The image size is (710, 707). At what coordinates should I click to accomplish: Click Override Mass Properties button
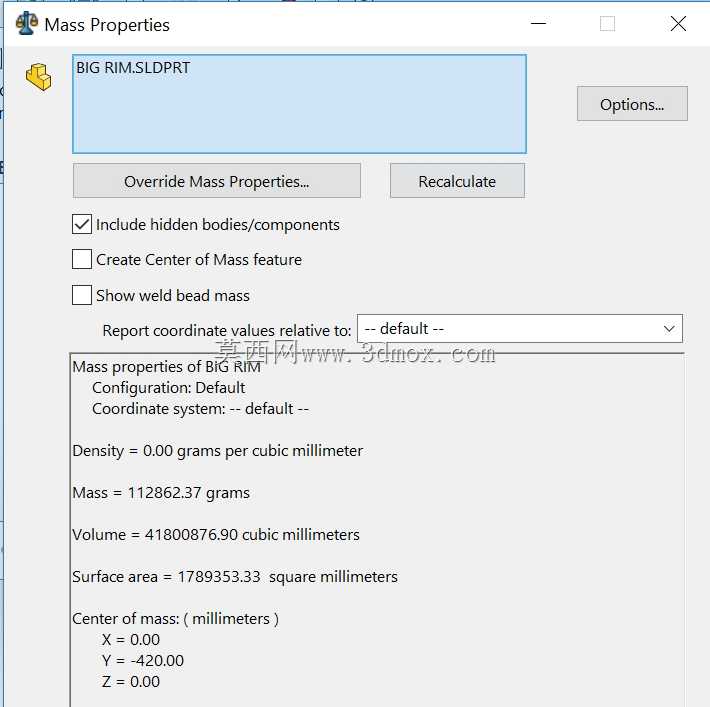click(217, 181)
